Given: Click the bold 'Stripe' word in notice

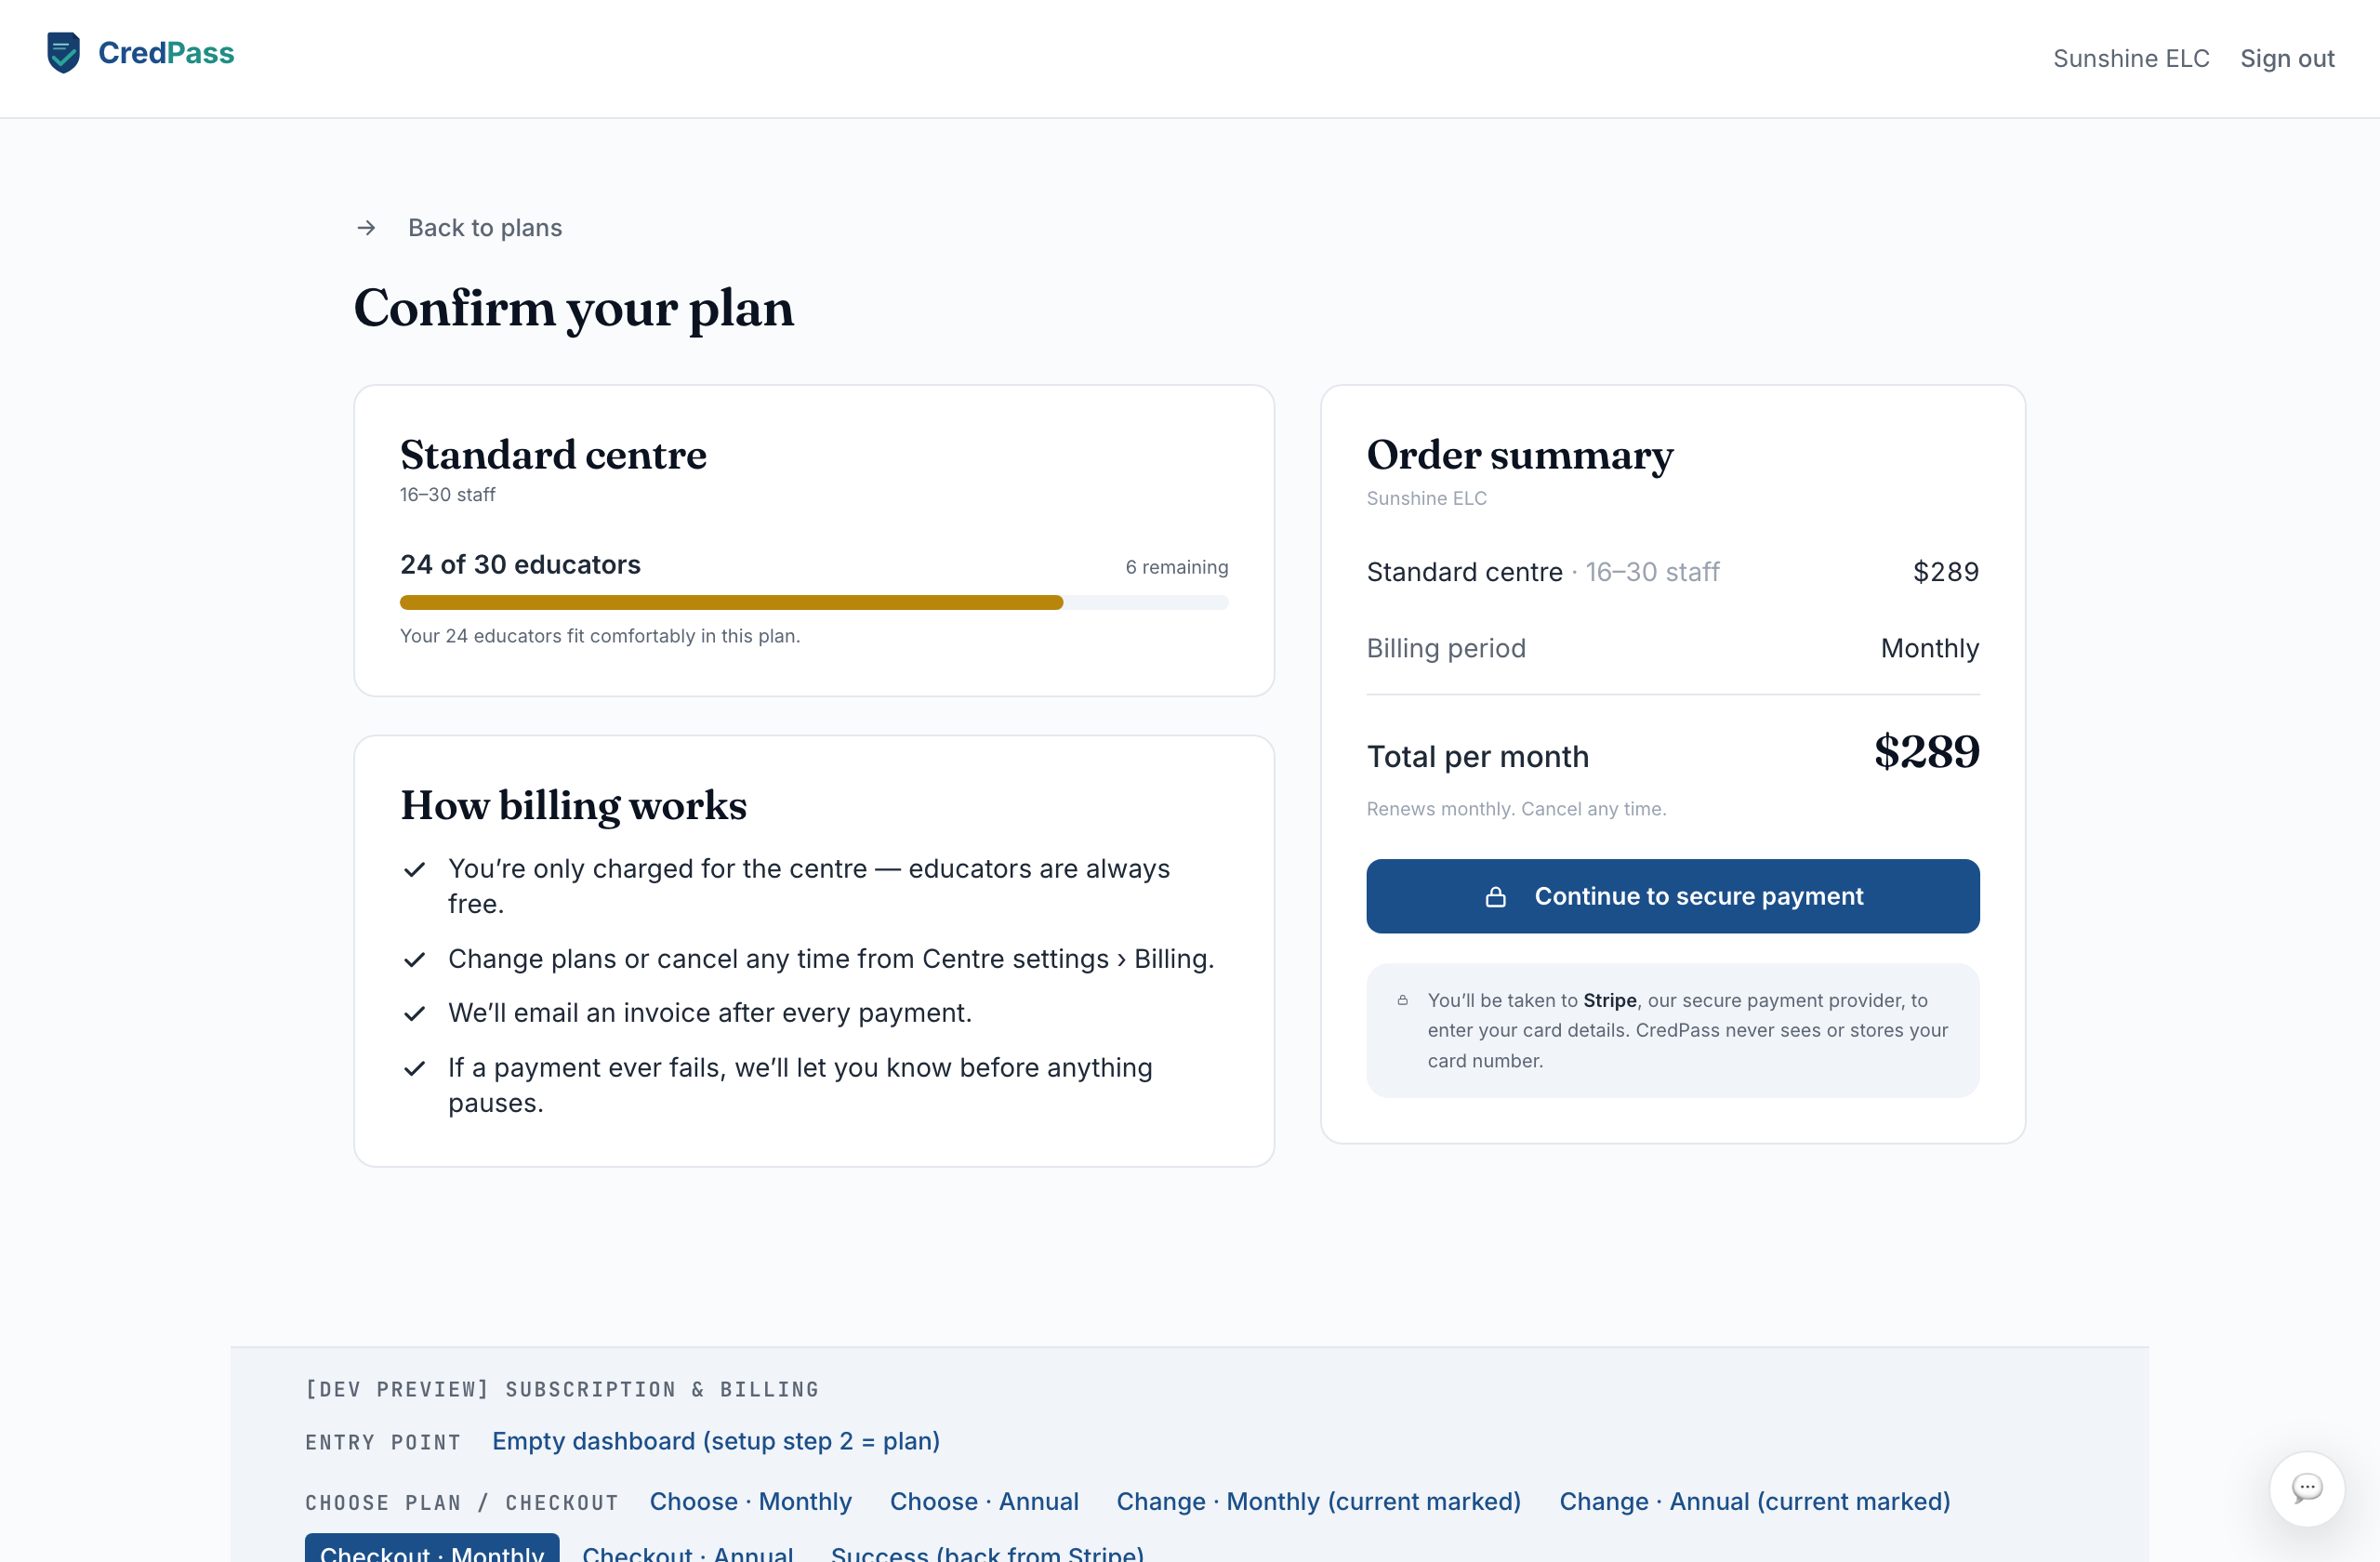Looking at the screenshot, I should [1610, 1000].
